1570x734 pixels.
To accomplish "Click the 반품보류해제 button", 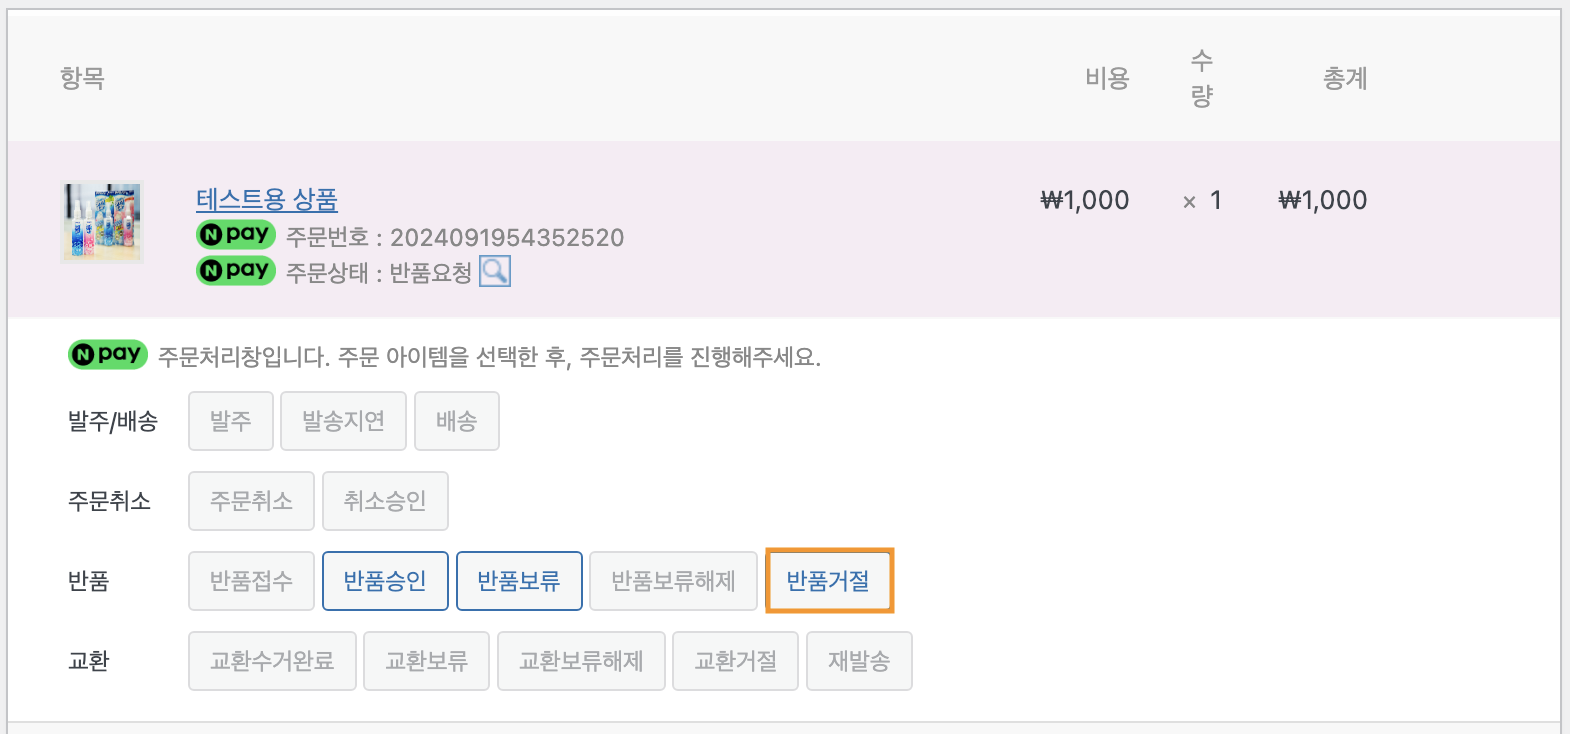I will [673, 581].
